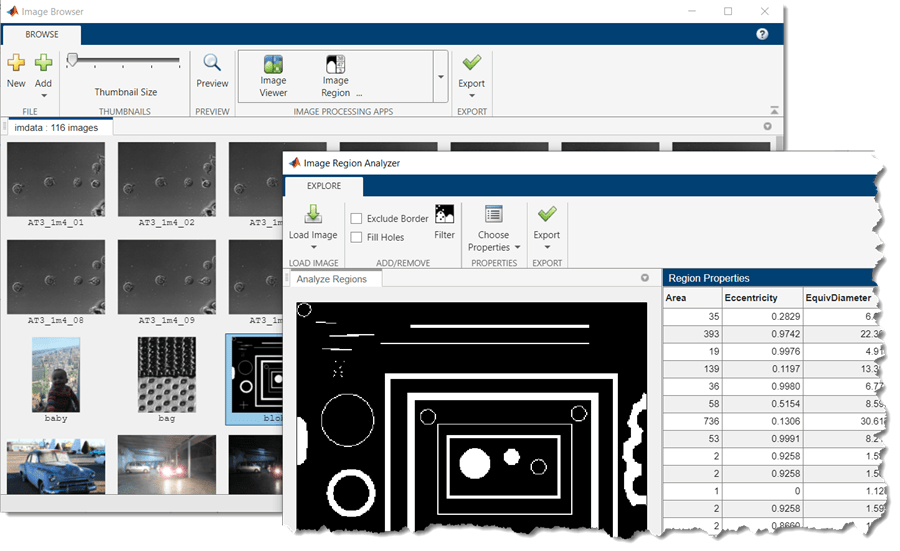This screenshot has width=900, height=551.
Task: Launch the Image Viewer app
Action: pyautogui.click(x=273, y=66)
